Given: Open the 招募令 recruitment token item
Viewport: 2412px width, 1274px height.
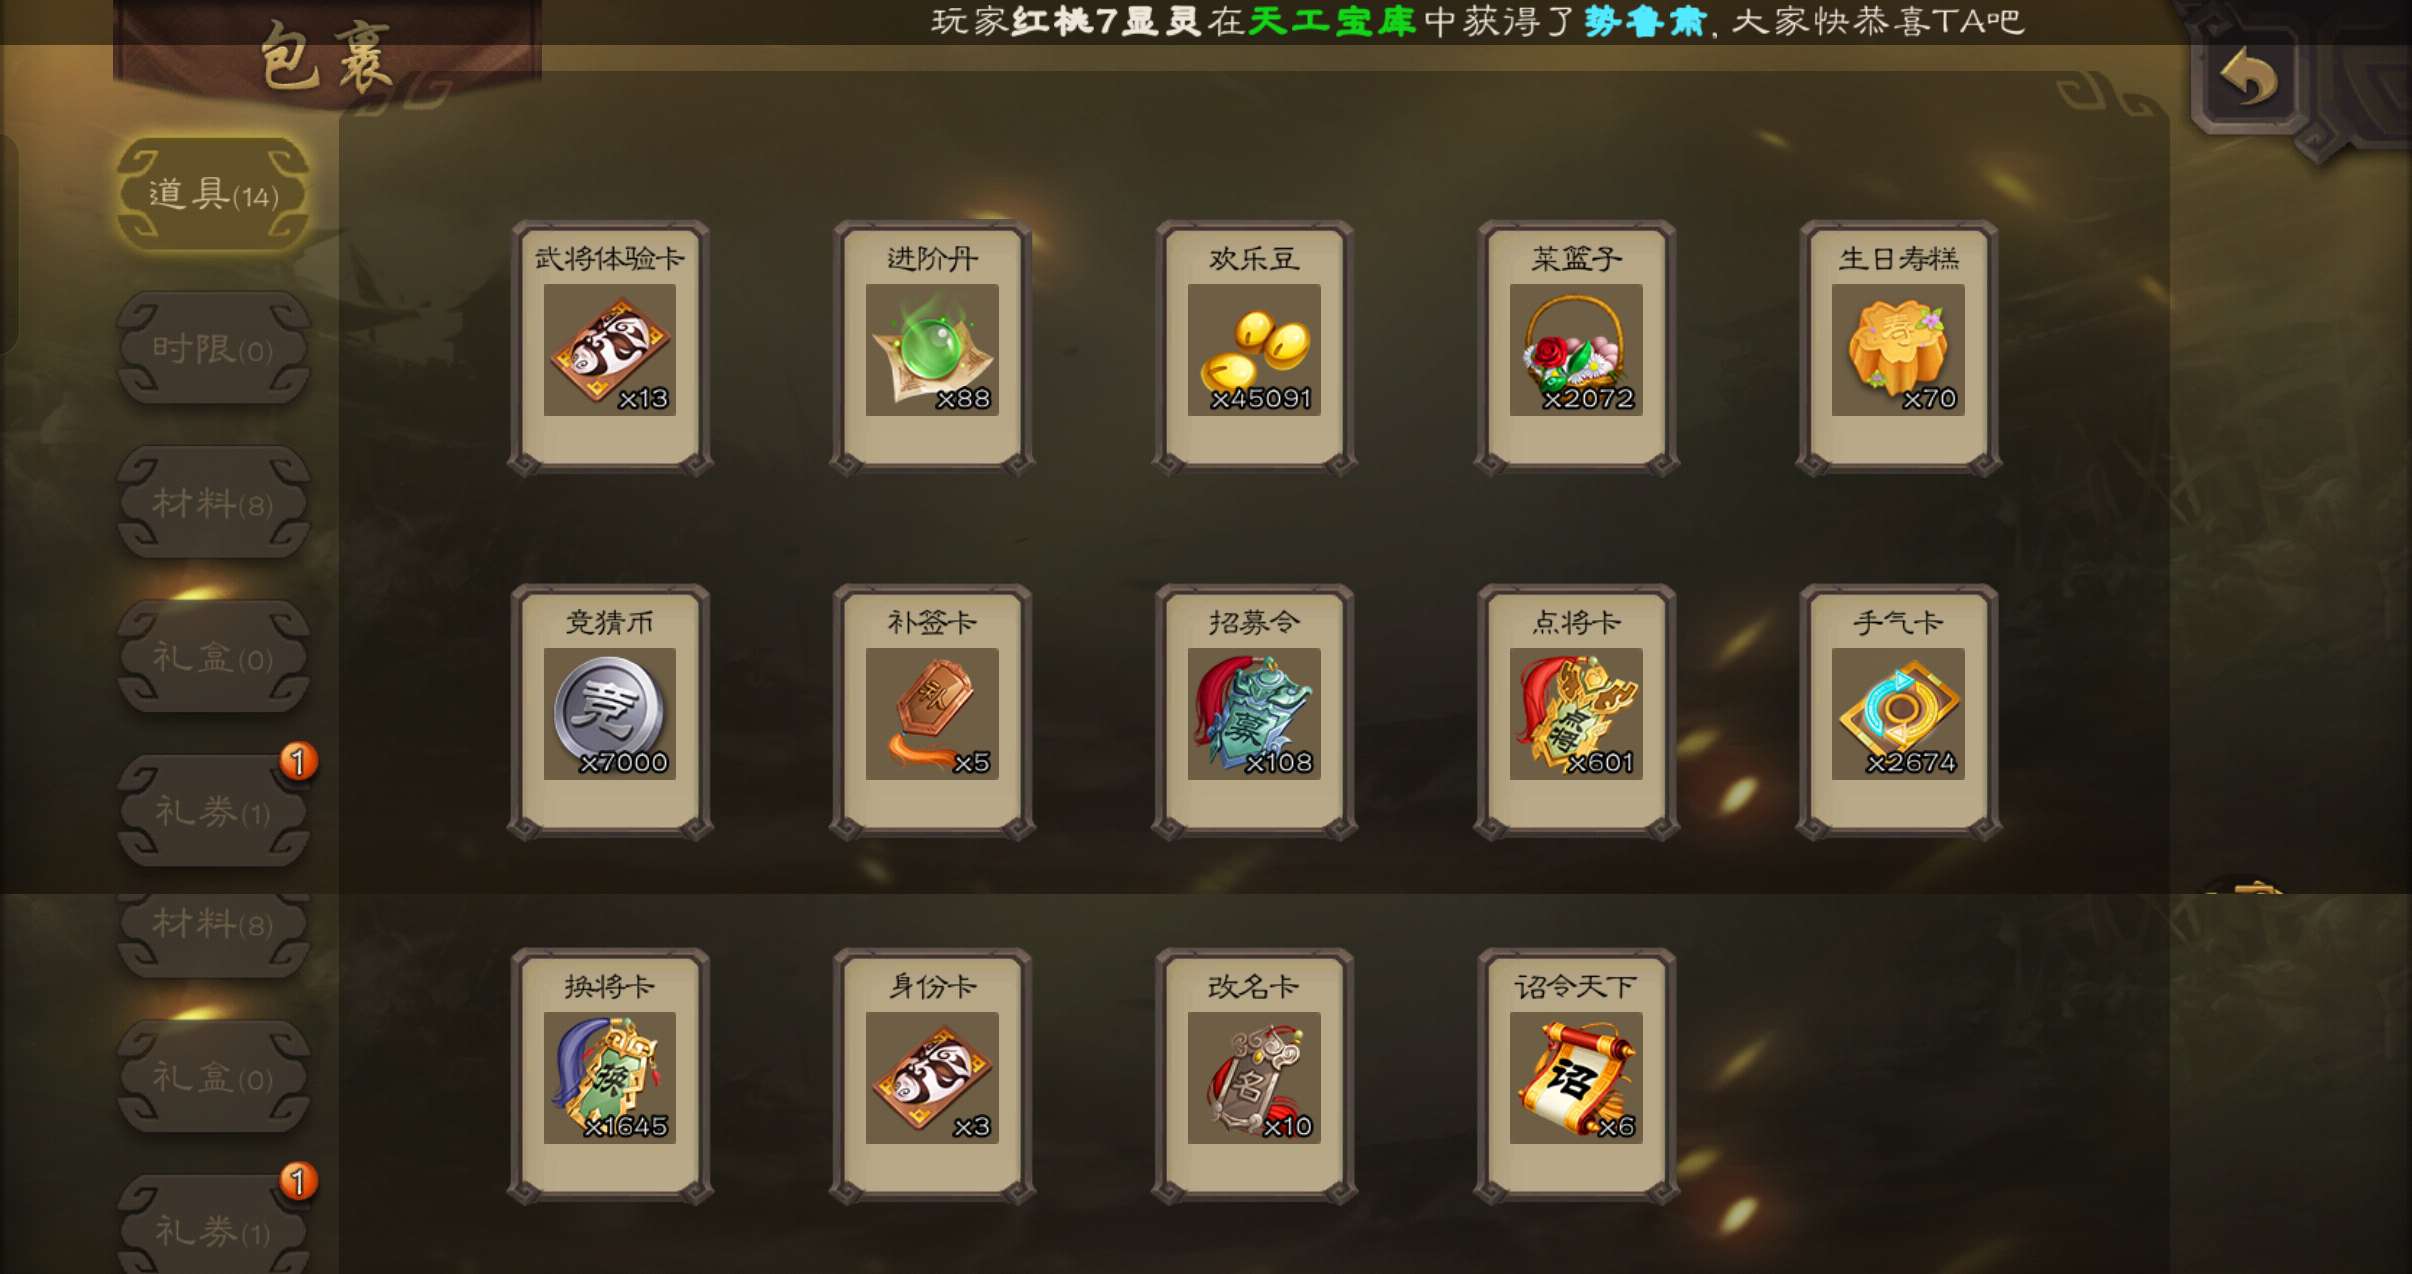Looking at the screenshot, I should 1254,712.
